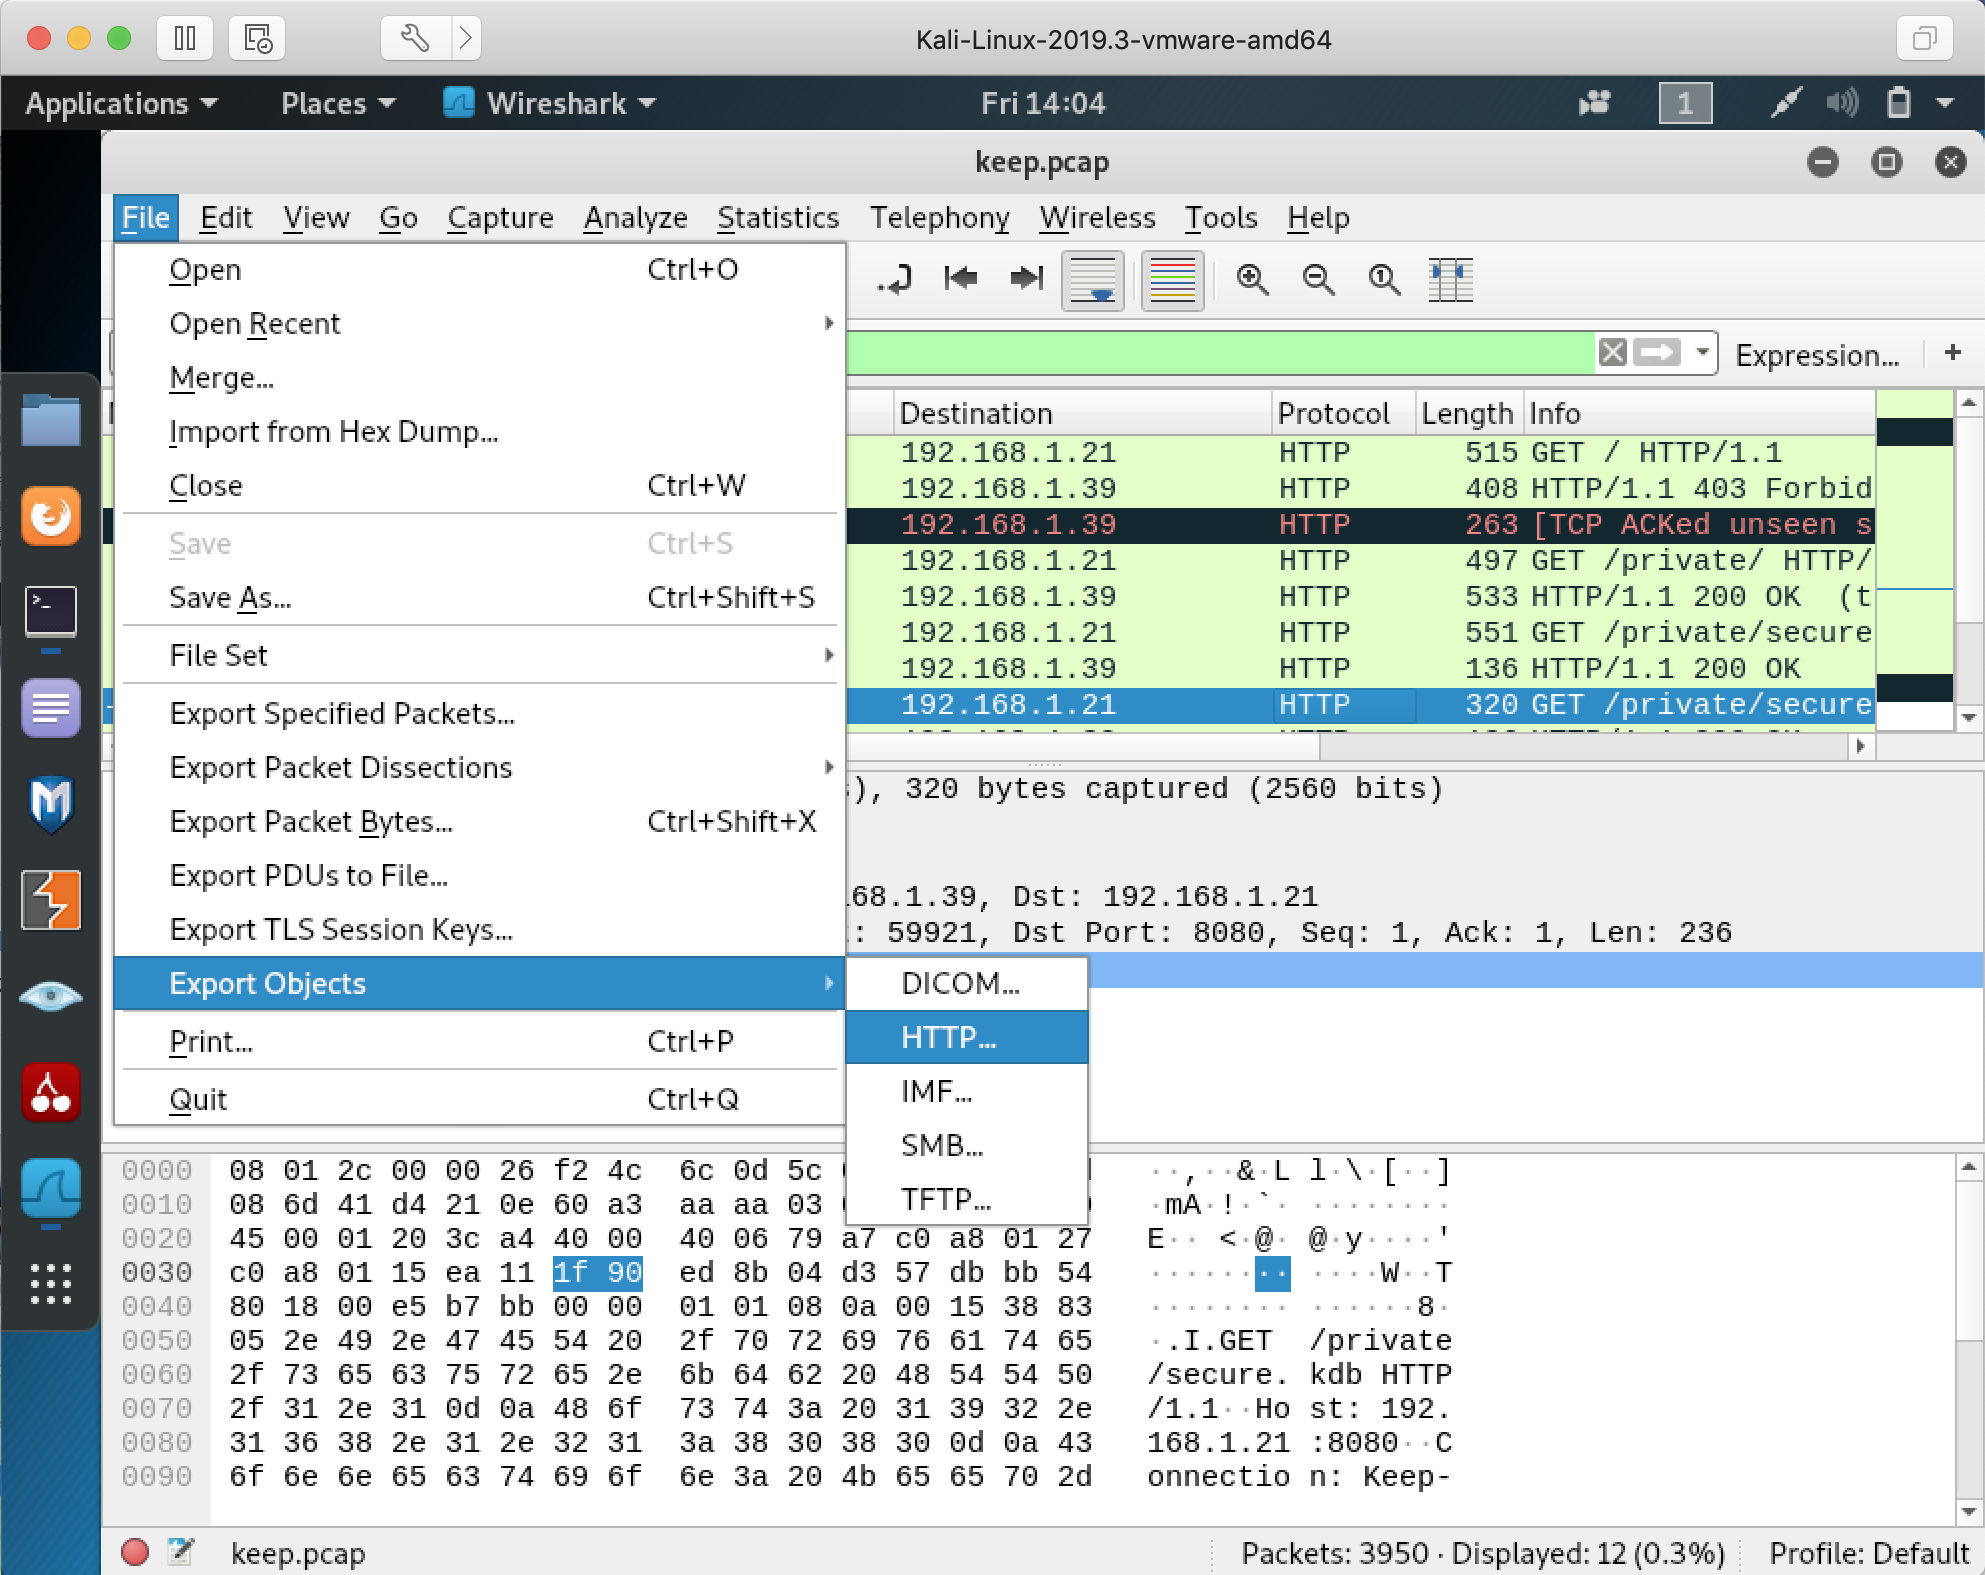Choose SMB... export option
The height and width of the screenshot is (1575, 1985).
[967, 1145]
